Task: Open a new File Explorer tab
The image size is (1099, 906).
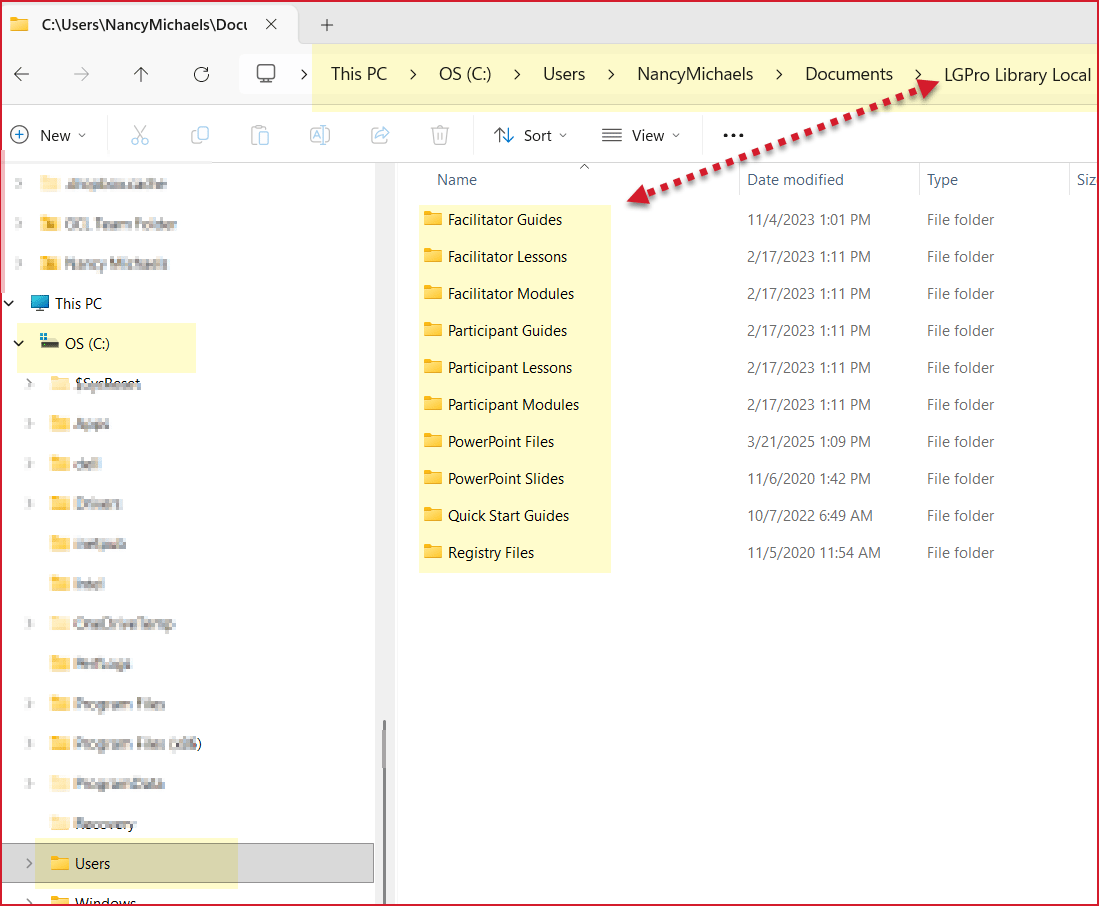Action: (x=327, y=25)
